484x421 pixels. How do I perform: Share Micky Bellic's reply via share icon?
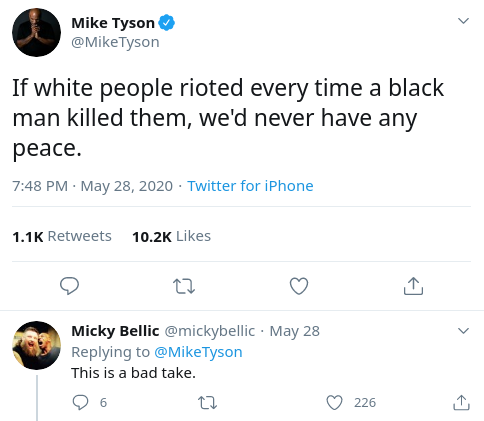pyautogui.click(x=461, y=402)
